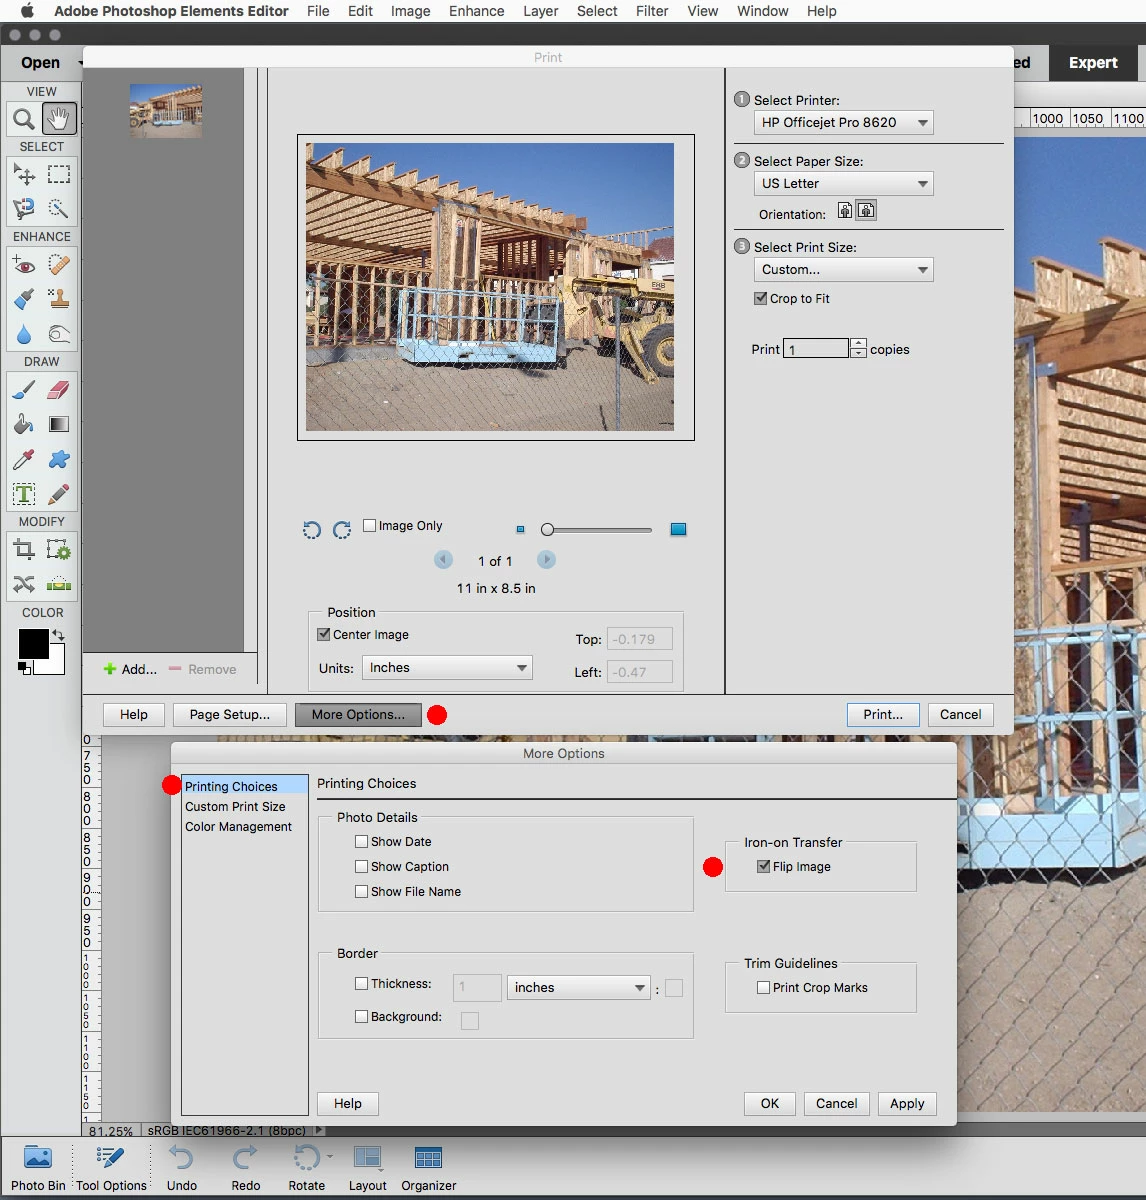The height and width of the screenshot is (1200, 1146).
Task: Select the Rectangular Marquee tool
Action: click(59, 175)
